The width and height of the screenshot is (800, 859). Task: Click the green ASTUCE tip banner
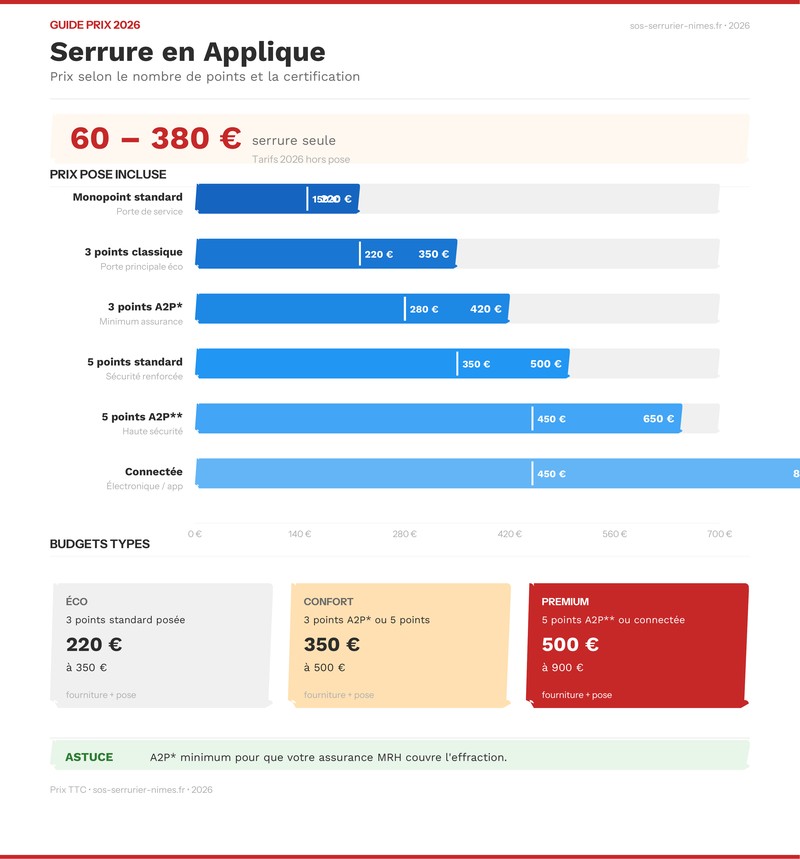point(400,757)
